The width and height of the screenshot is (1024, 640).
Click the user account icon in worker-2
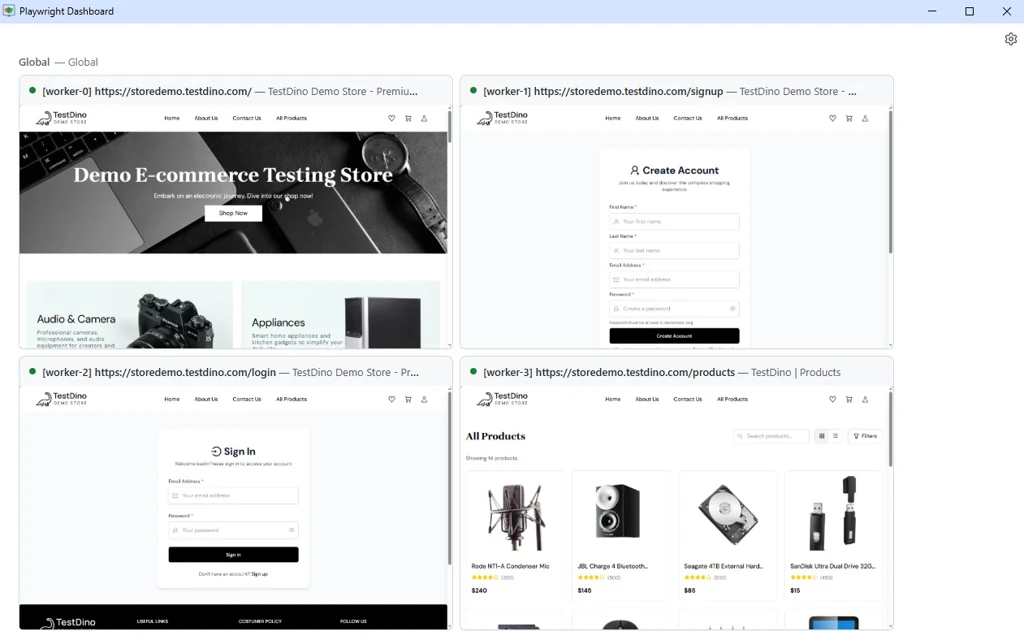pyautogui.click(x=424, y=400)
